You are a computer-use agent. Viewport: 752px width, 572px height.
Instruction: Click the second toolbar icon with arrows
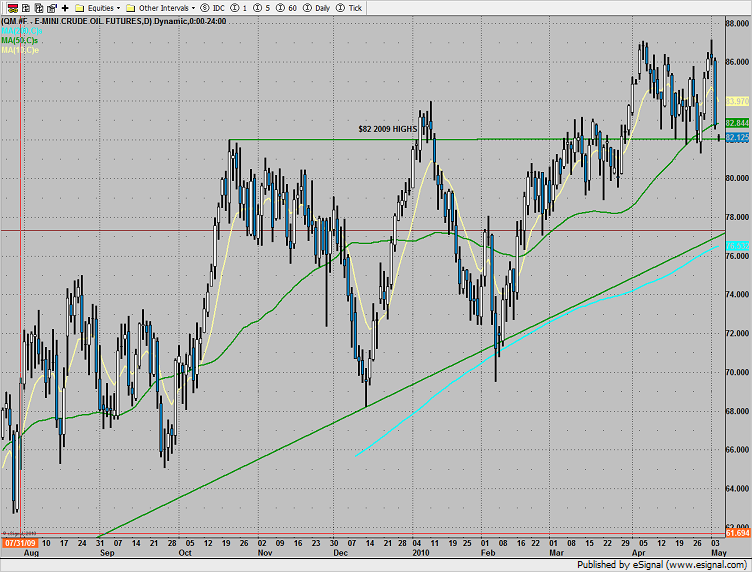(26, 8)
